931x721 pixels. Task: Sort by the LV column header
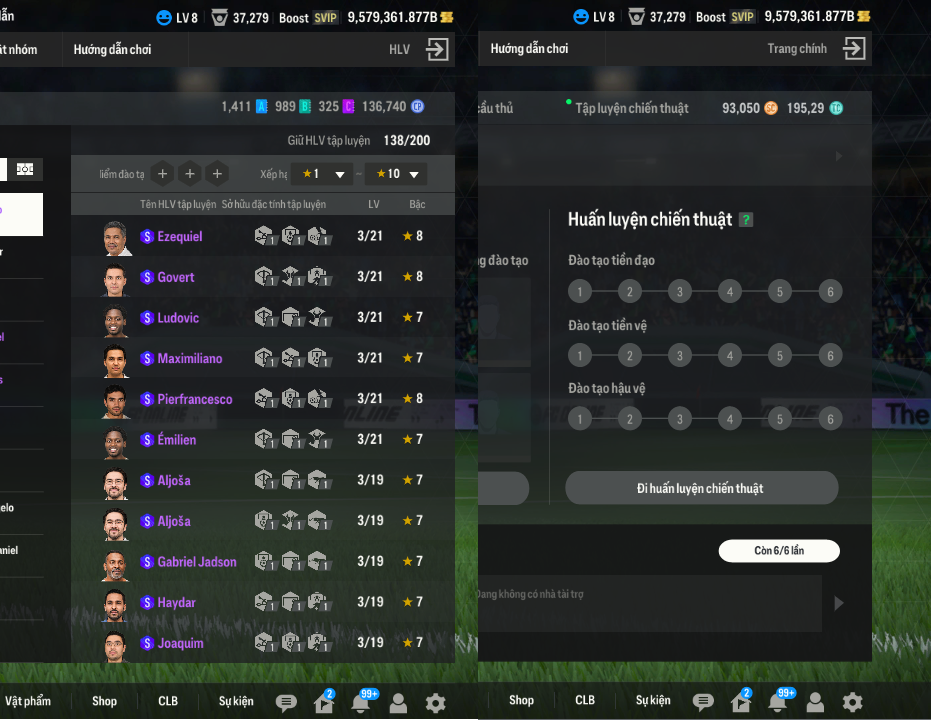373,204
